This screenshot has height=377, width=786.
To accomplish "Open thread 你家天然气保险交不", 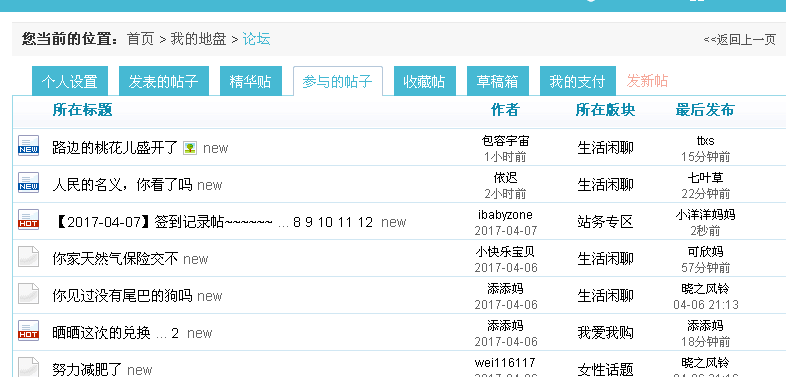I will click(115, 259).
